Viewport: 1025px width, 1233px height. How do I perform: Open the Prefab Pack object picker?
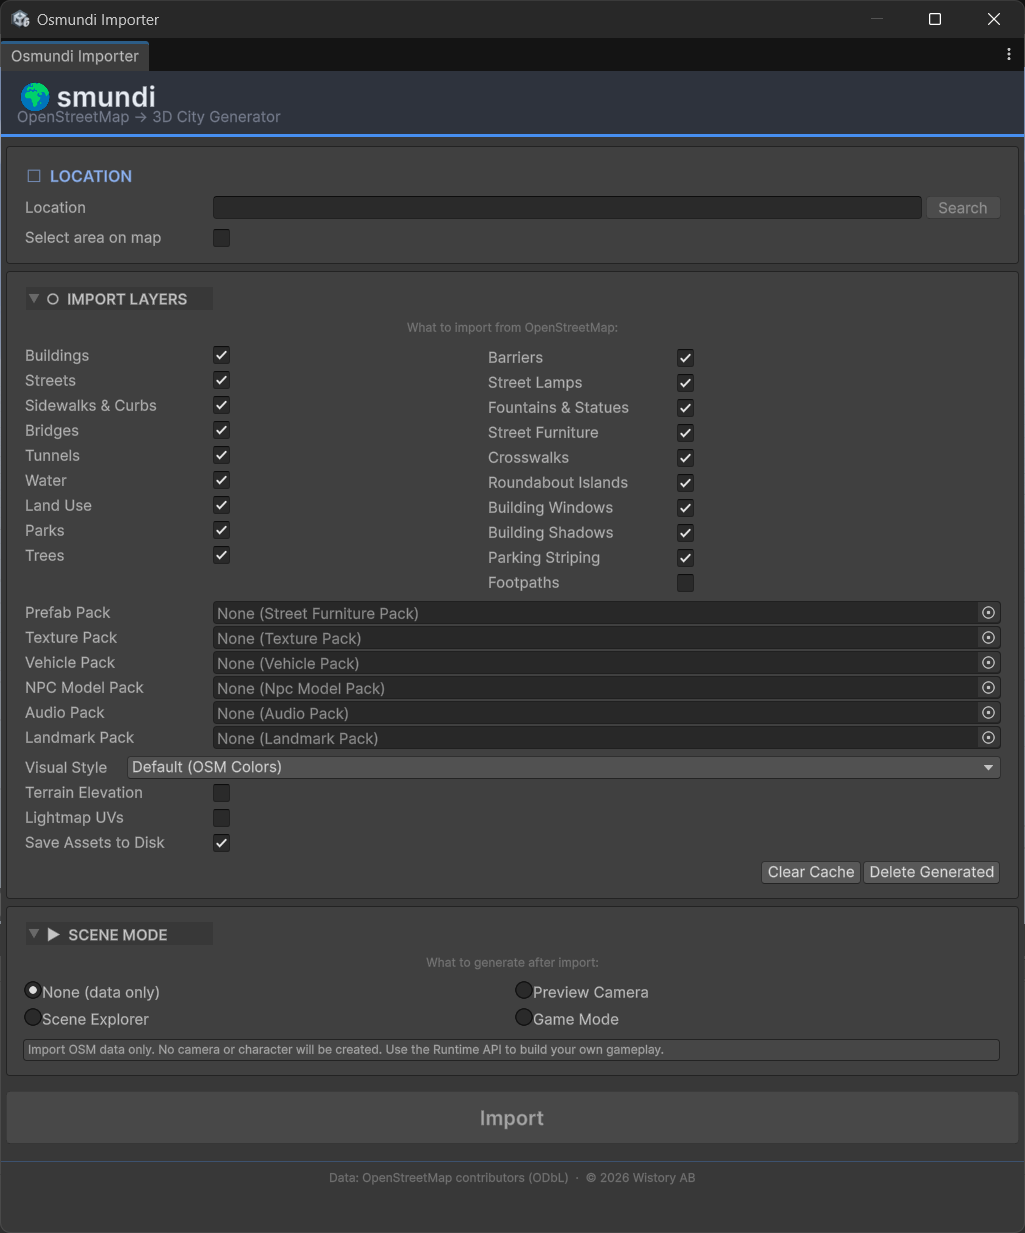click(x=988, y=612)
